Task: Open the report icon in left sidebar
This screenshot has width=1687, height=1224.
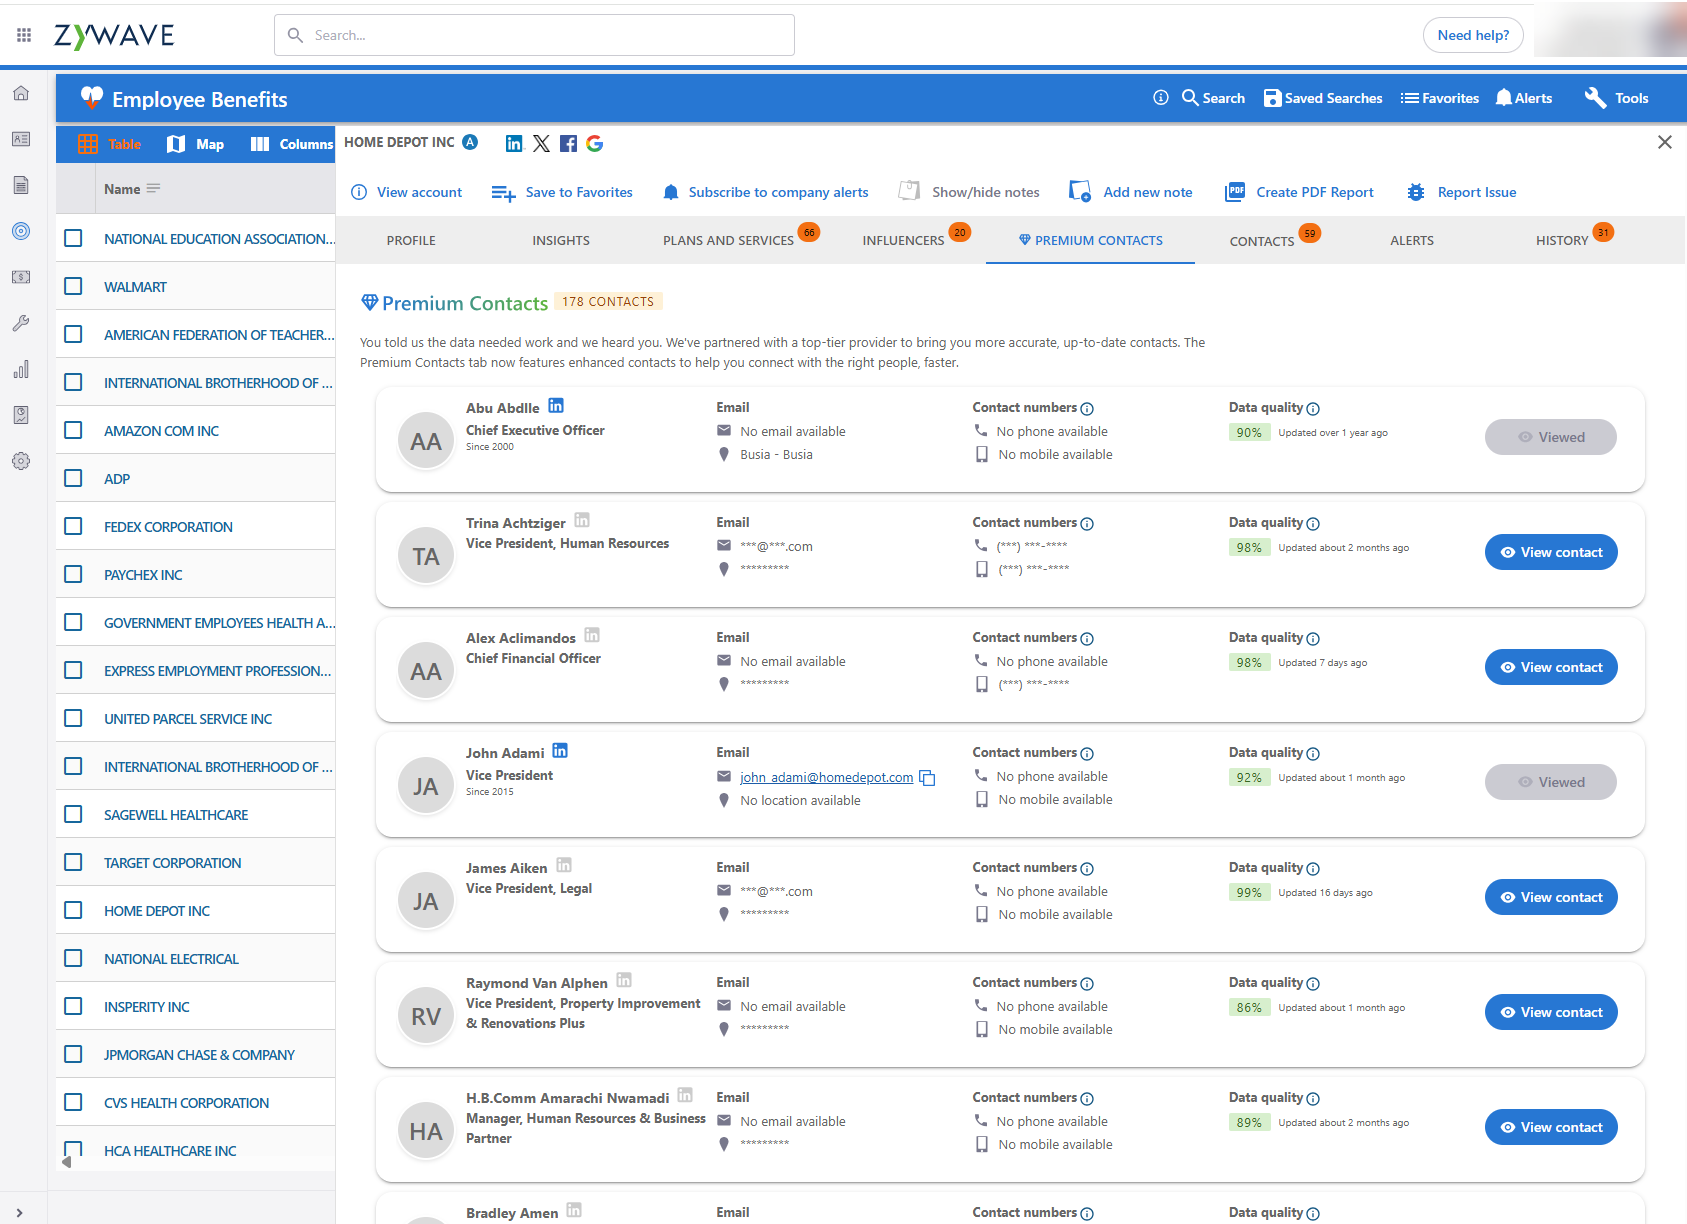Action: tap(21, 415)
